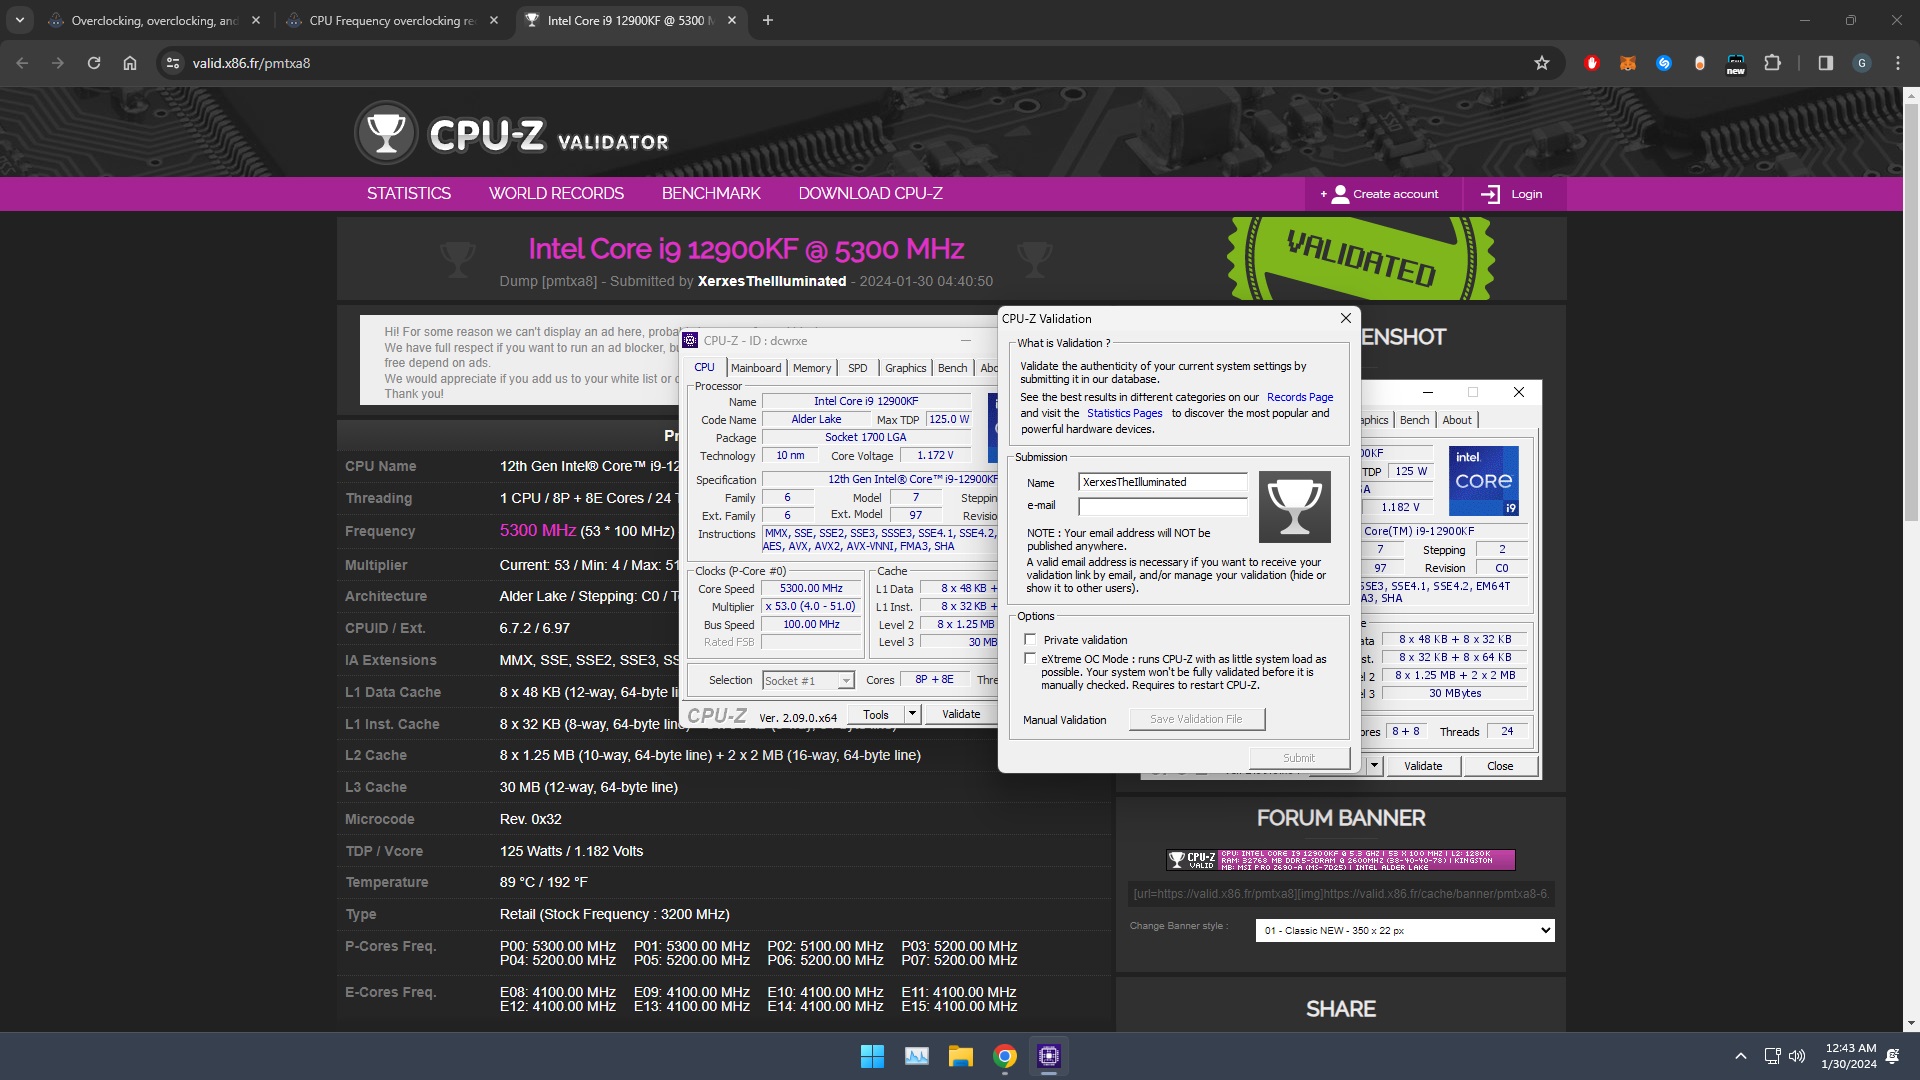Image resolution: width=1920 pixels, height=1080 pixels.
Task: Click the Login arrow icon
Action: tap(1490, 194)
